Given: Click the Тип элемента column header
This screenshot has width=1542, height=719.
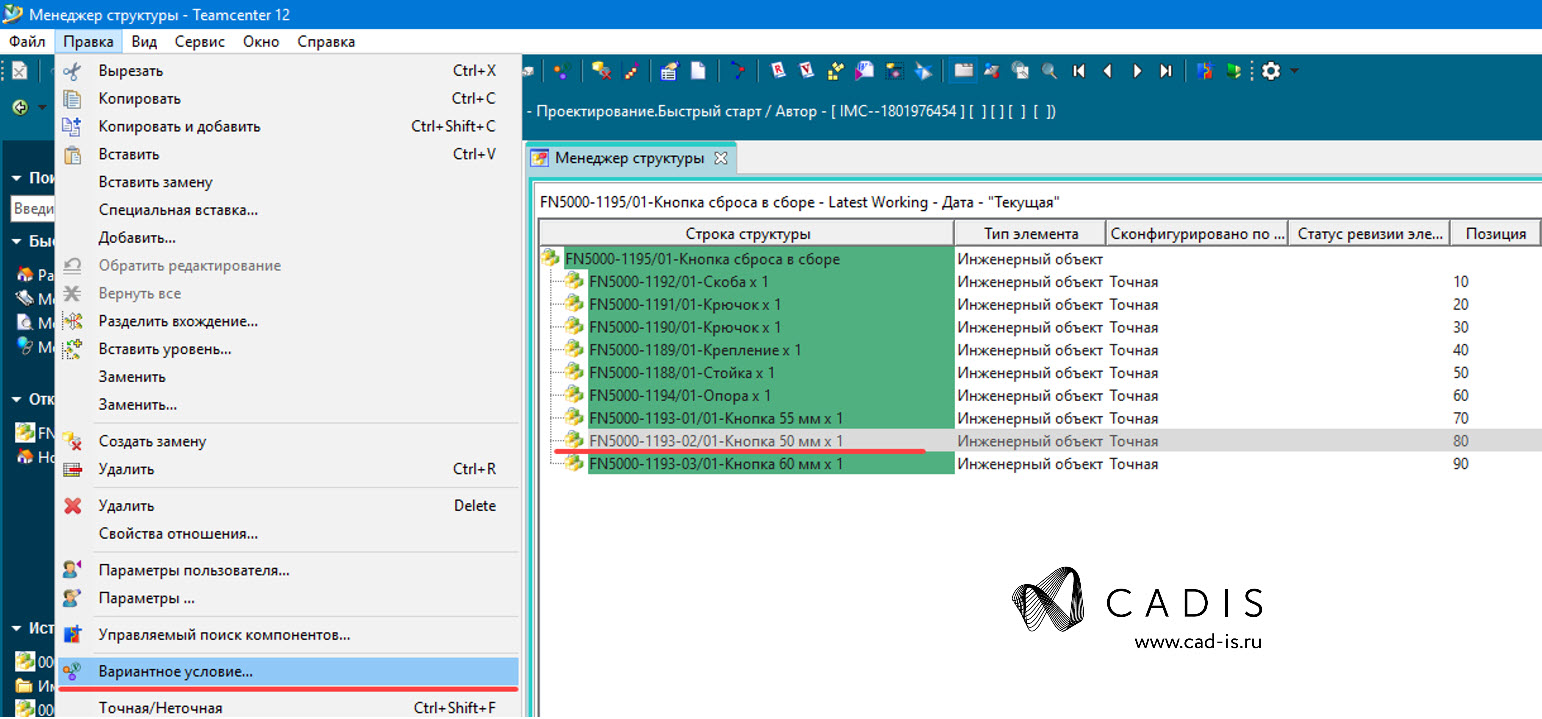Looking at the screenshot, I should coord(1030,233).
